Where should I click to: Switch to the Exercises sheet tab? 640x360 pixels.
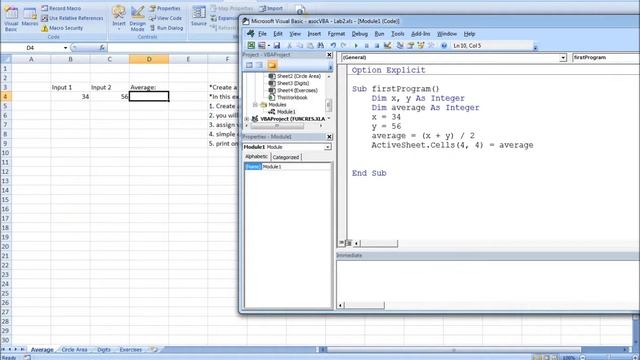point(131,350)
